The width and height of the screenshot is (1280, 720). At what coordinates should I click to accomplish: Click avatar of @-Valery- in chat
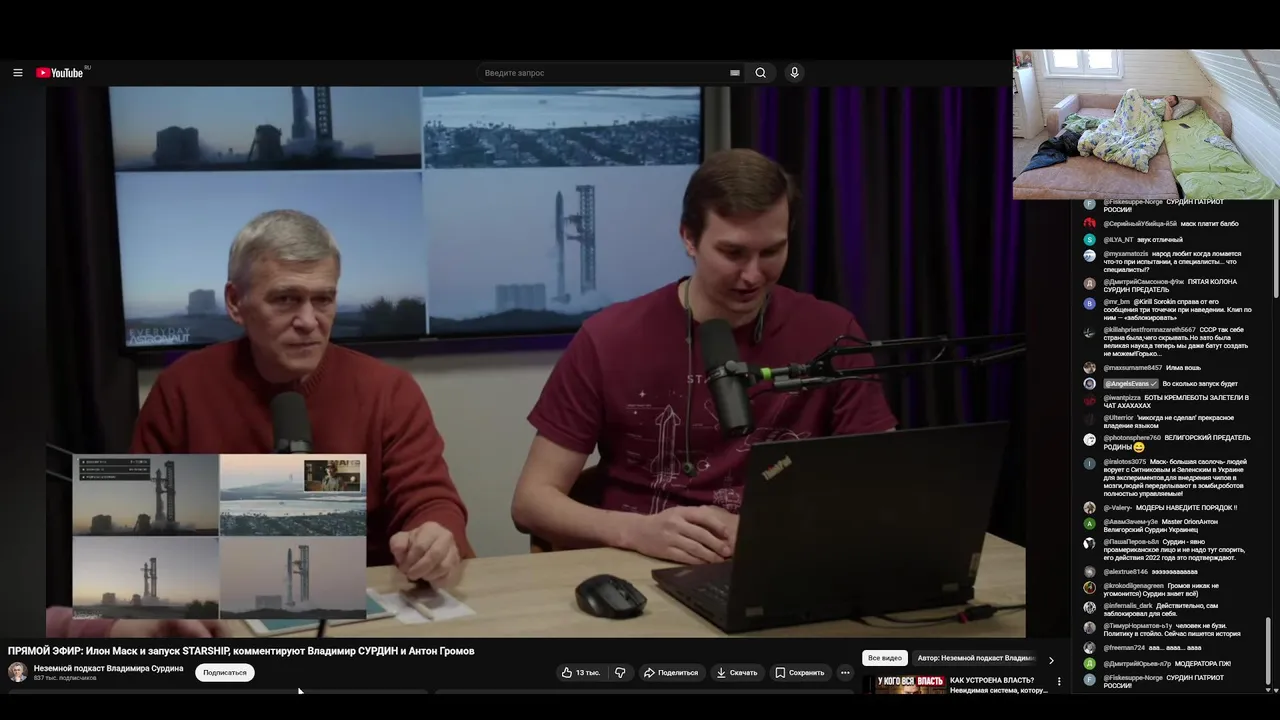click(x=1090, y=508)
